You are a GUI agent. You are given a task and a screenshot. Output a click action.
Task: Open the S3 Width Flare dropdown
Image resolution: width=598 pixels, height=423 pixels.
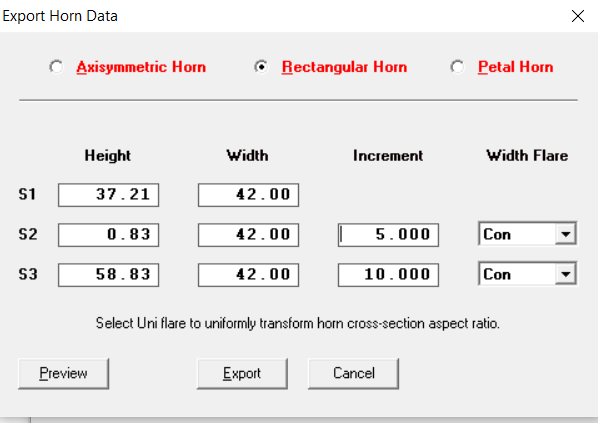(x=566, y=274)
